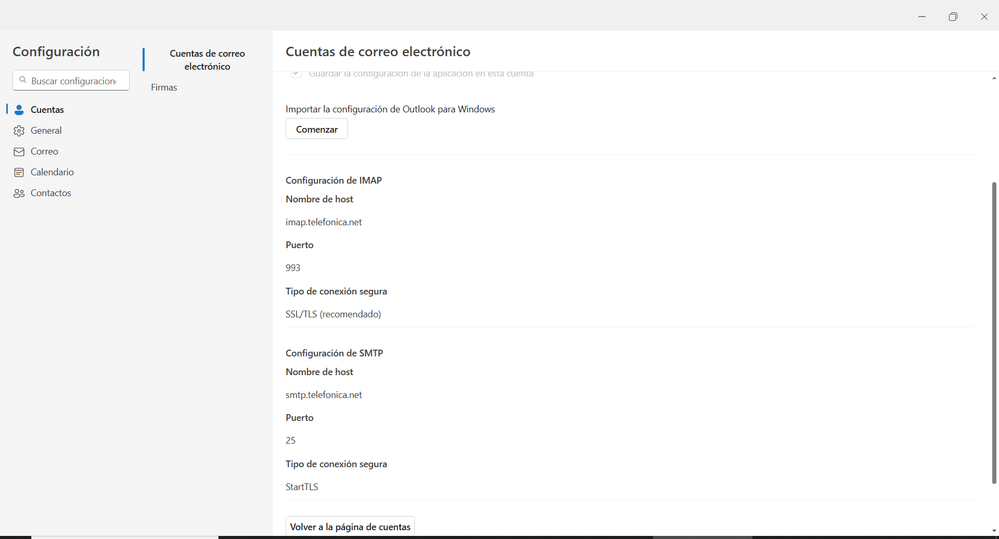Viewport: 999px width, 539px height.
Task: Click the scrollbar down arrow
Action: pyautogui.click(x=994, y=531)
